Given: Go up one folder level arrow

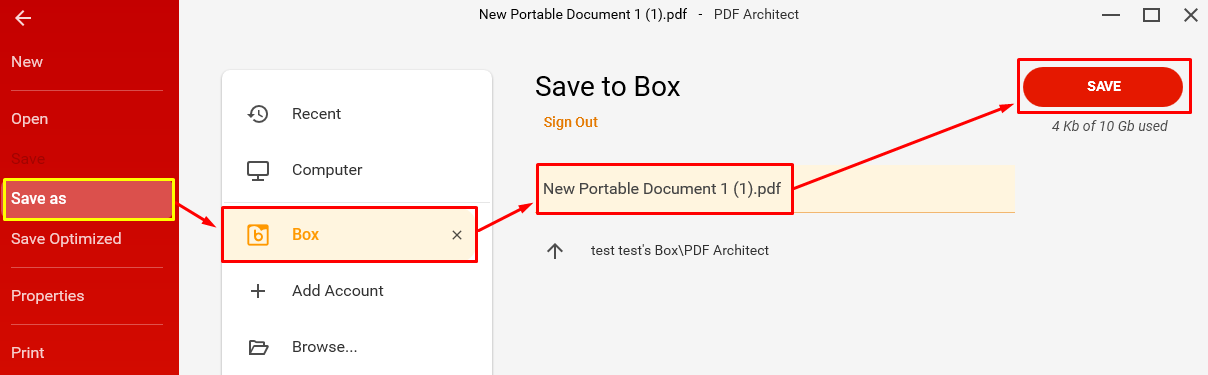Looking at the screenshot, I should [x=555, y=251].
